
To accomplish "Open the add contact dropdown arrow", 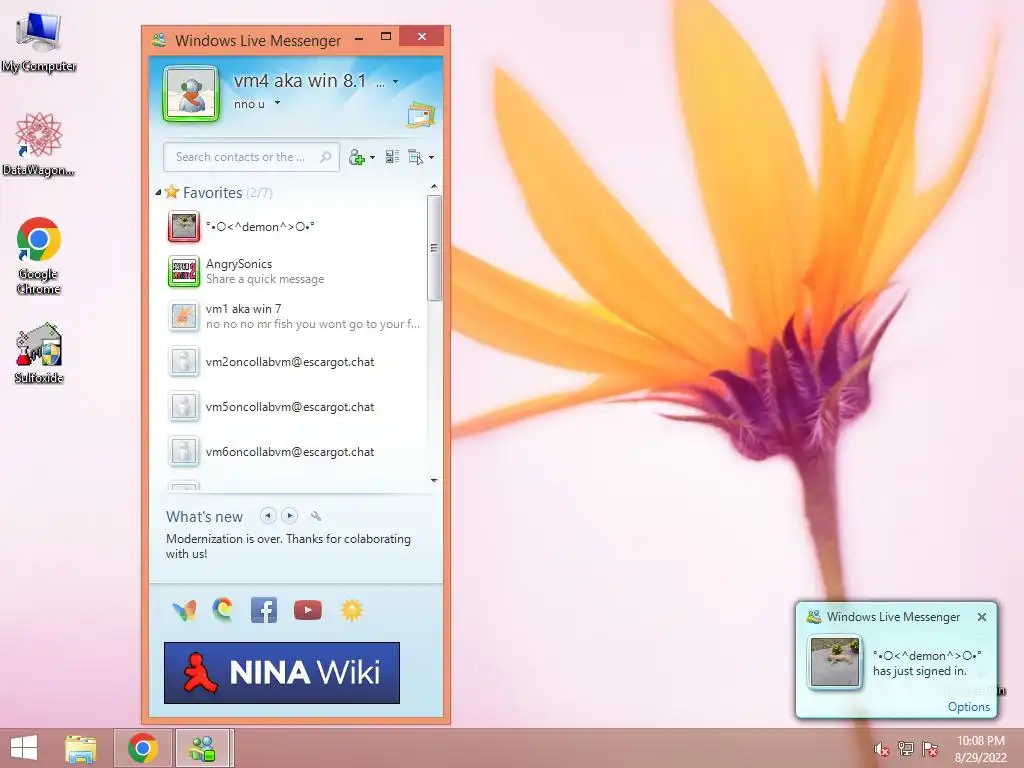I will (x=372, y=157).
